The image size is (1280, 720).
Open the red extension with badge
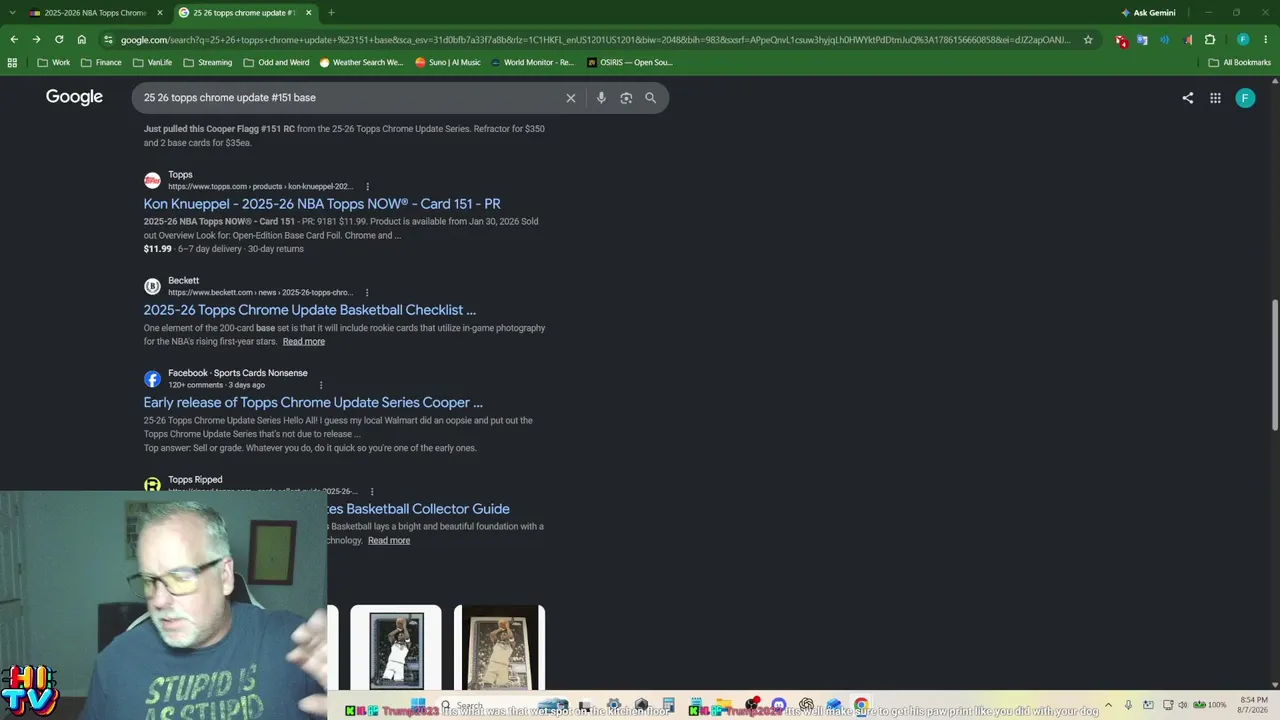(1120, 40)
